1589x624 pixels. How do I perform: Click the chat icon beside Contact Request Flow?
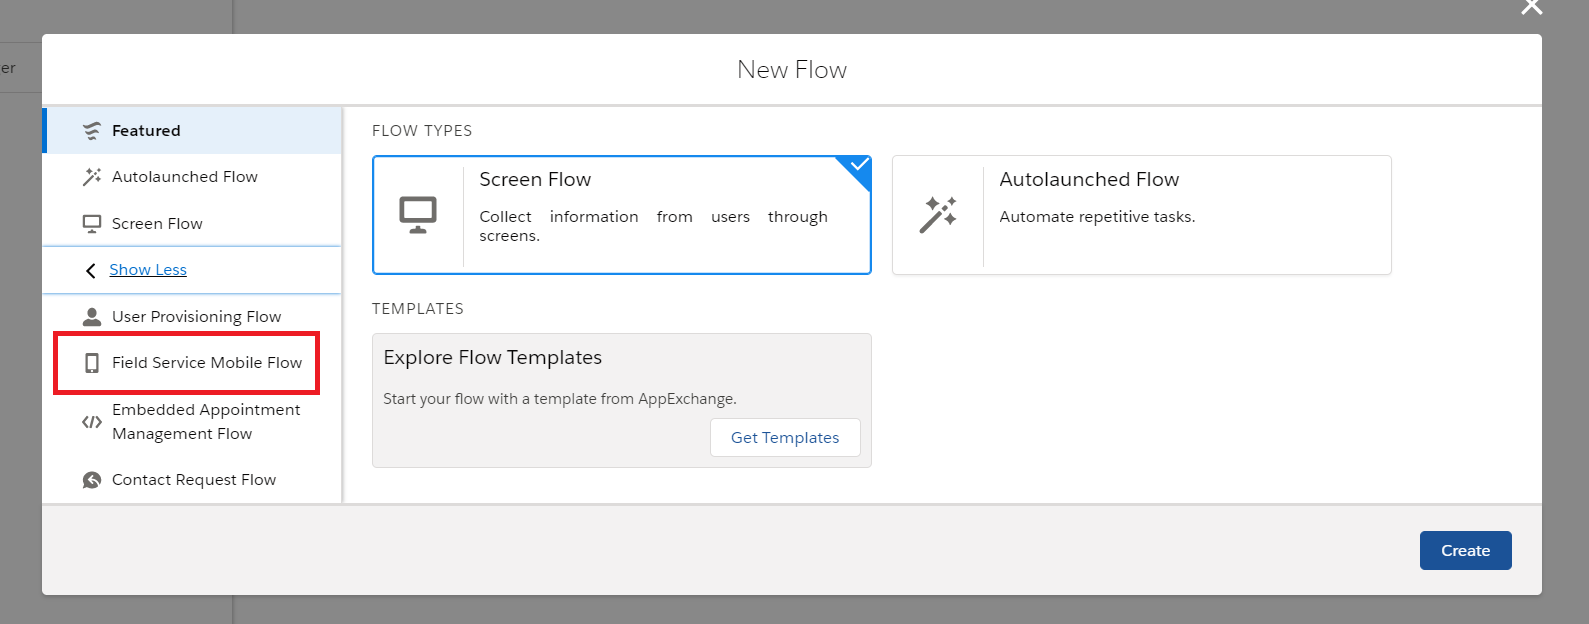(x=92, y=480)
